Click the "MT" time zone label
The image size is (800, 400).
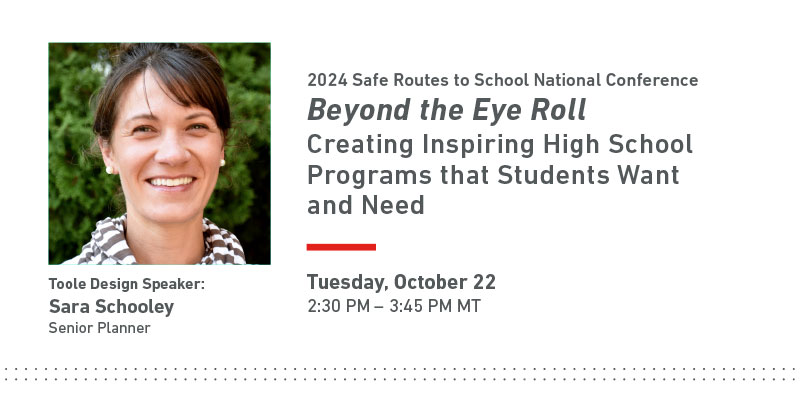click(x=469, y=306)
